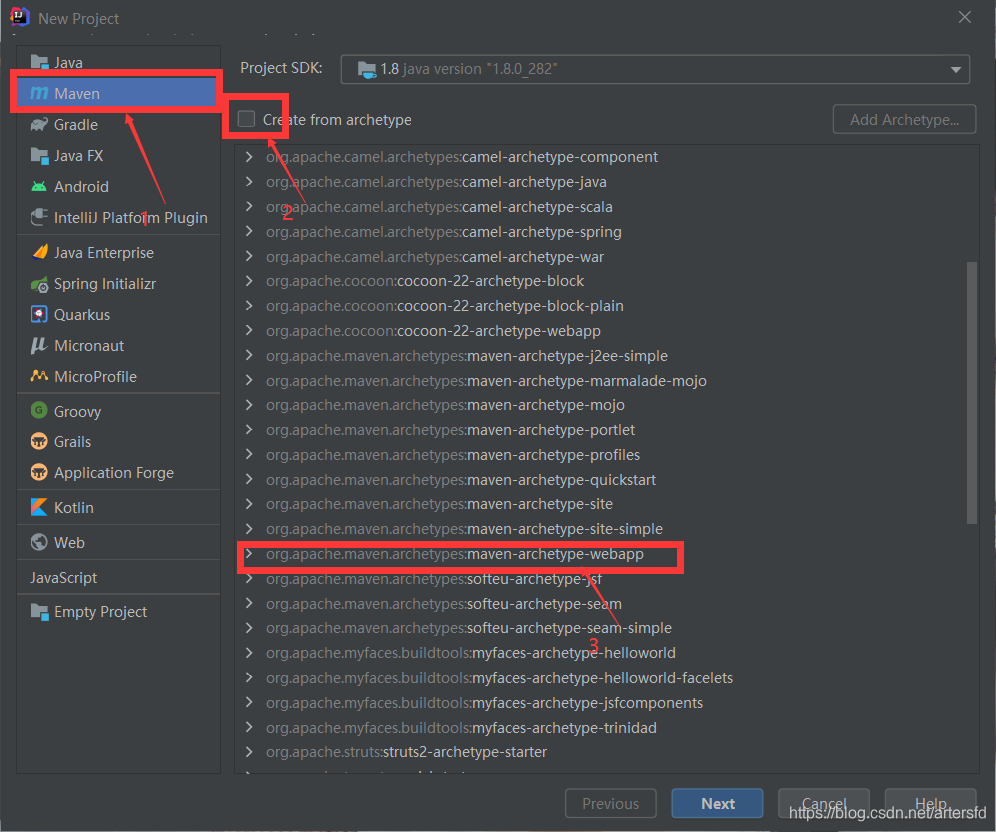Screen dimensions: 996x832
Task: Click the Maven 'm' icon
Action: tap(39, 93)
